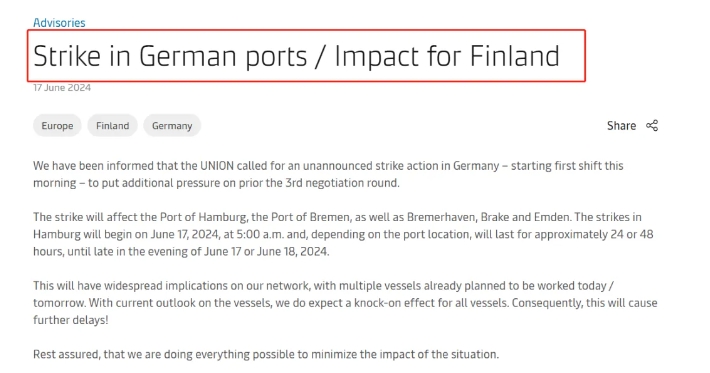
Task: Click the paragraph starting The strike will affect
Action: coord(343,234)
